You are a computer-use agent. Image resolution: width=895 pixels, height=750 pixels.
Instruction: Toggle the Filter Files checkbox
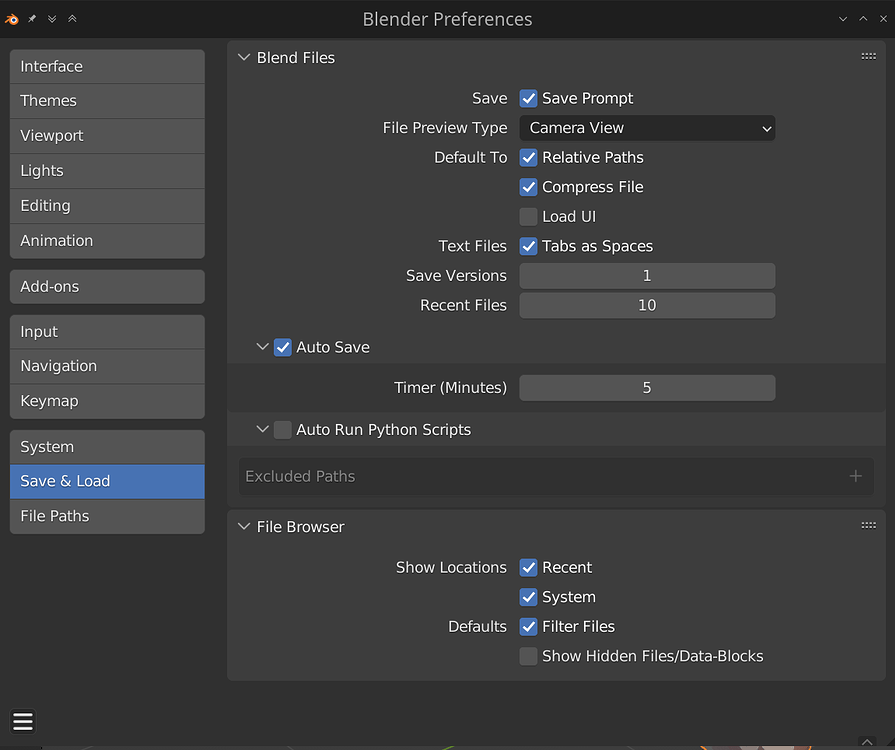pyautogui.click(x=528, y=627)
